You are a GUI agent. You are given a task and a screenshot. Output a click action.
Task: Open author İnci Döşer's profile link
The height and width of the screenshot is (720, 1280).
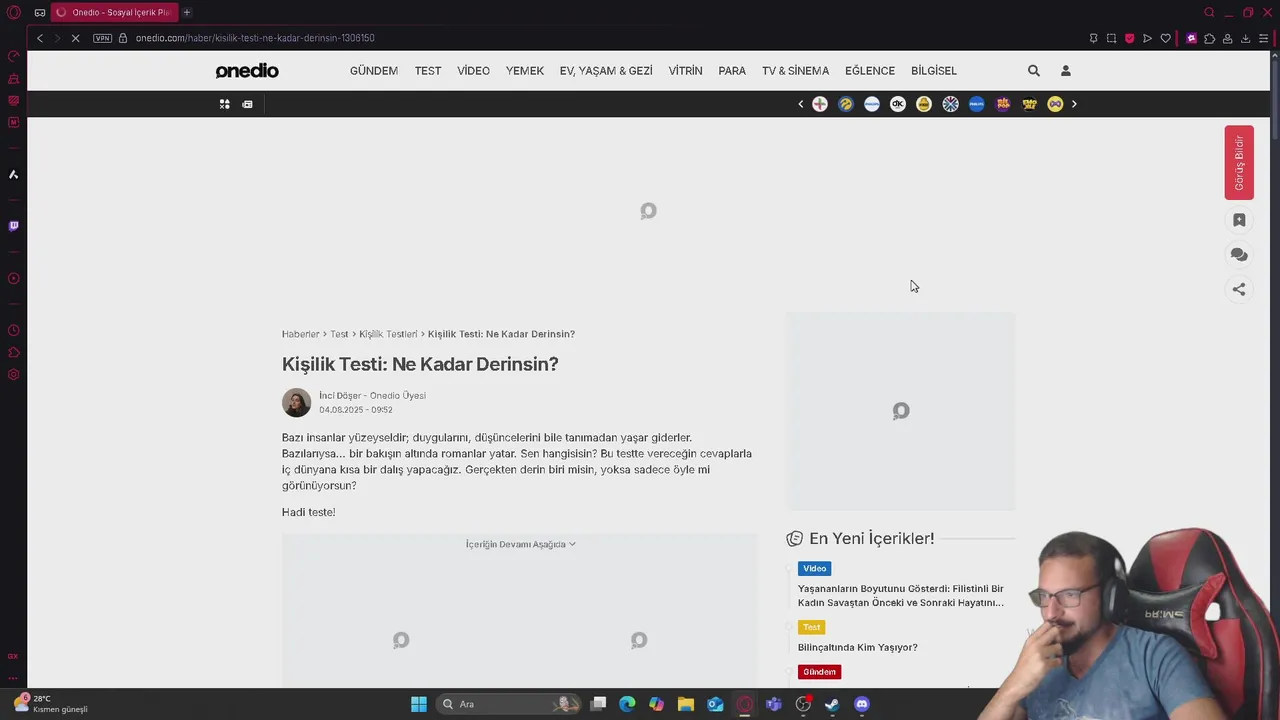click(372, 396)
